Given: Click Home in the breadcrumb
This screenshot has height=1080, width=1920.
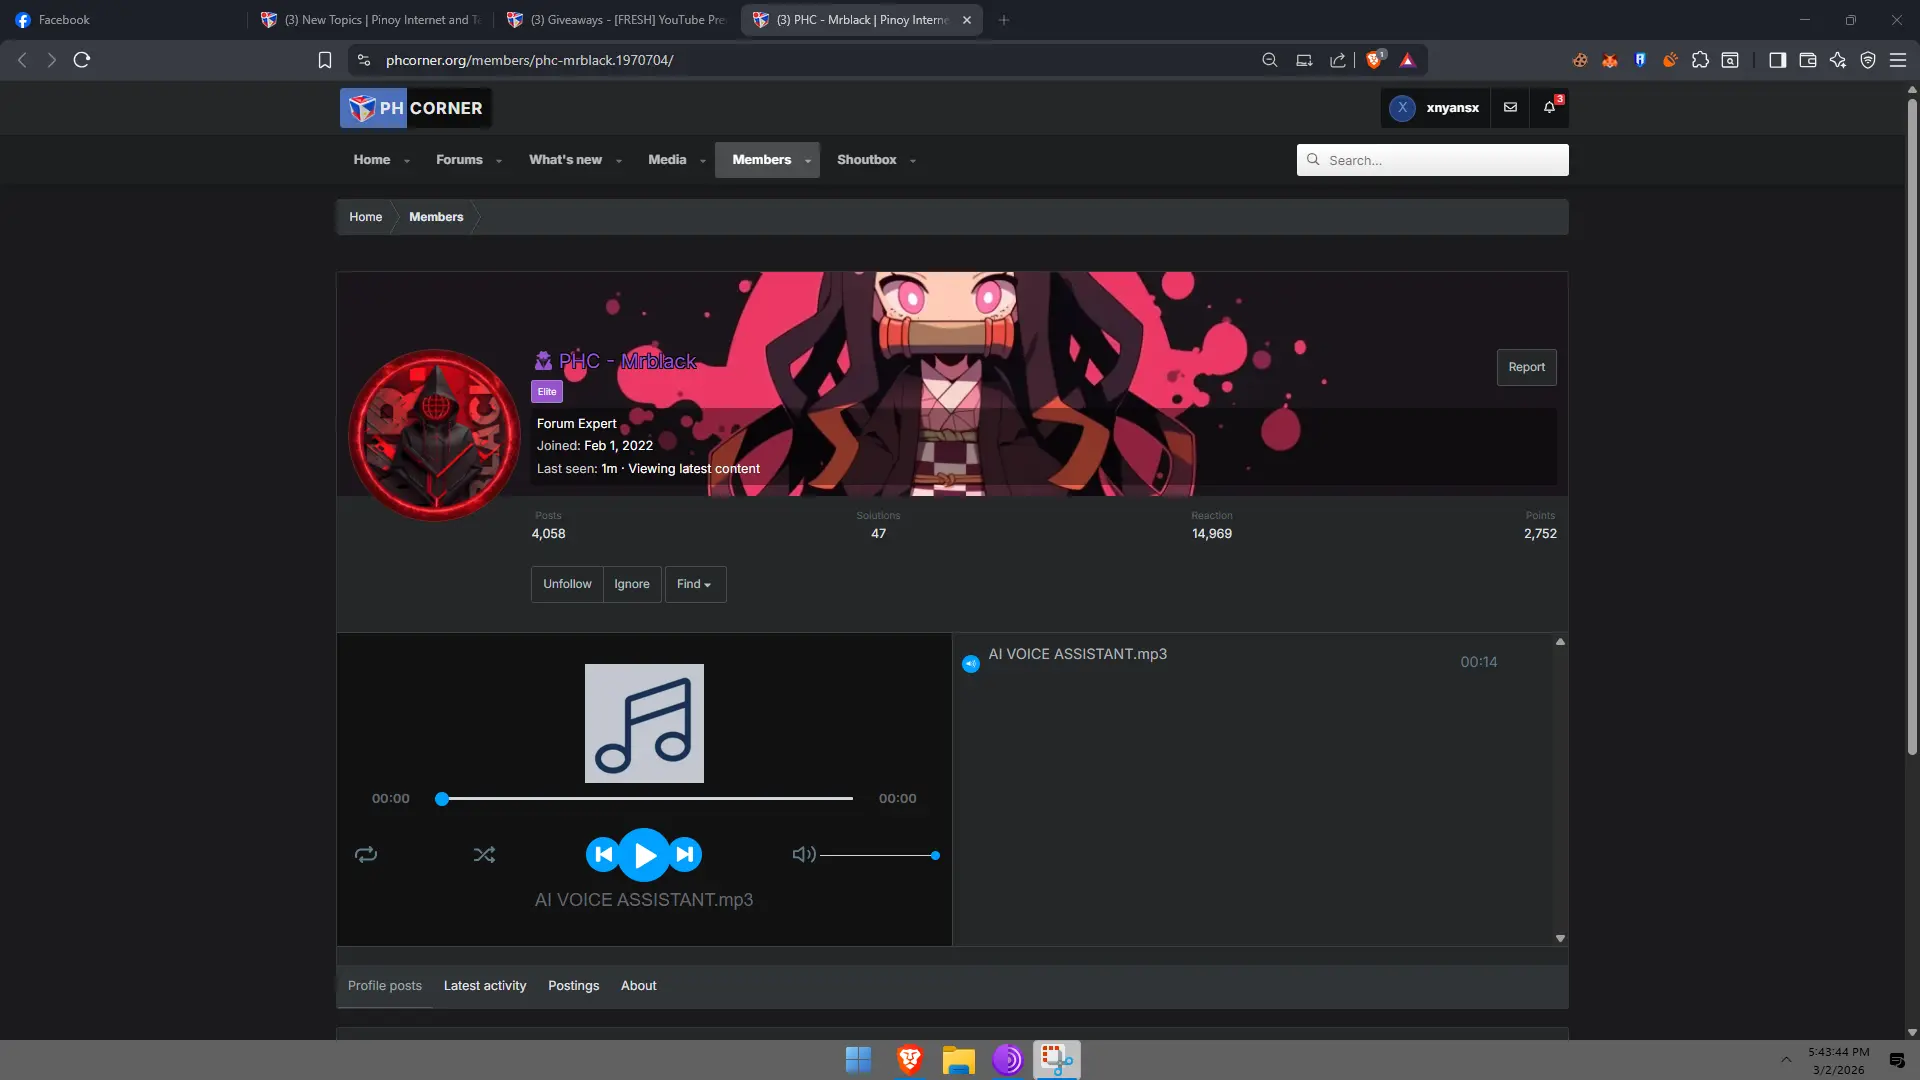Looking at the screenshot, I should 365,217.
